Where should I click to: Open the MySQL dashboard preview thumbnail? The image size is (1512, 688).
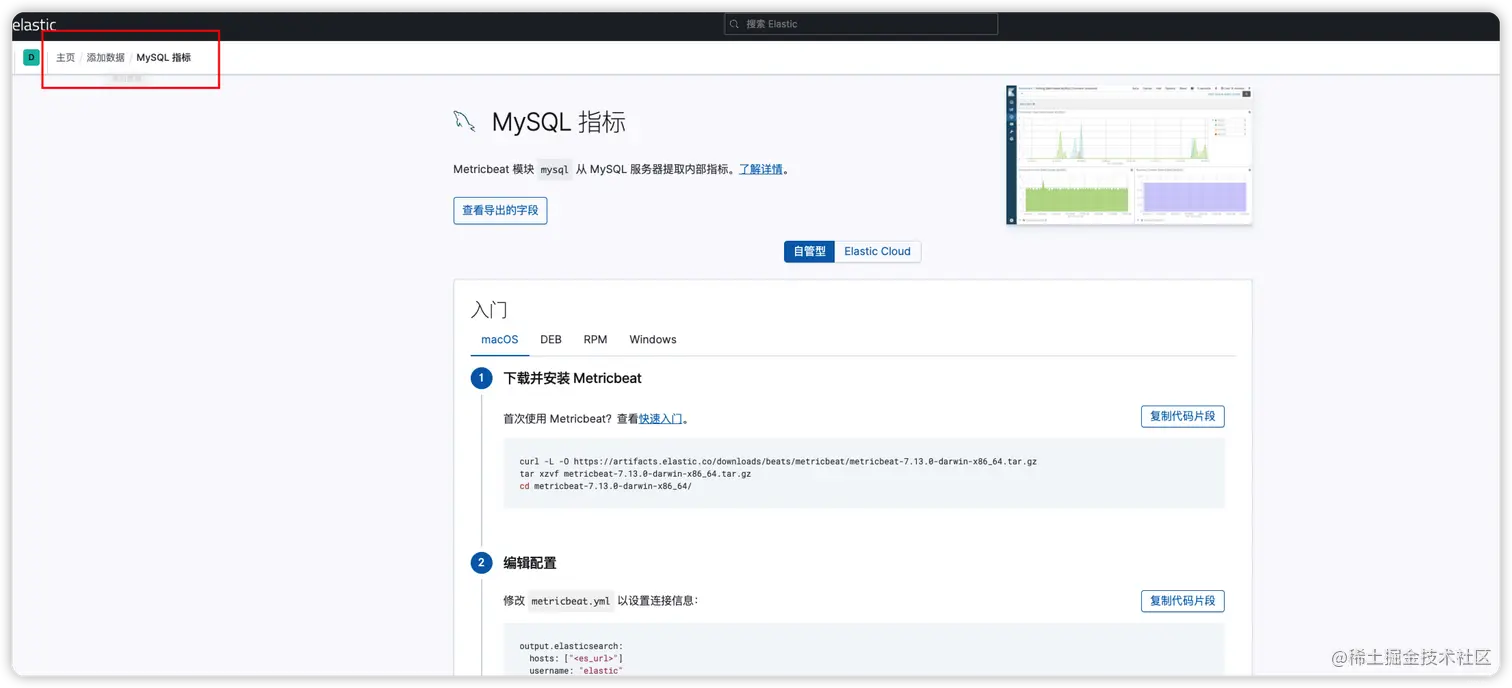1129,155
